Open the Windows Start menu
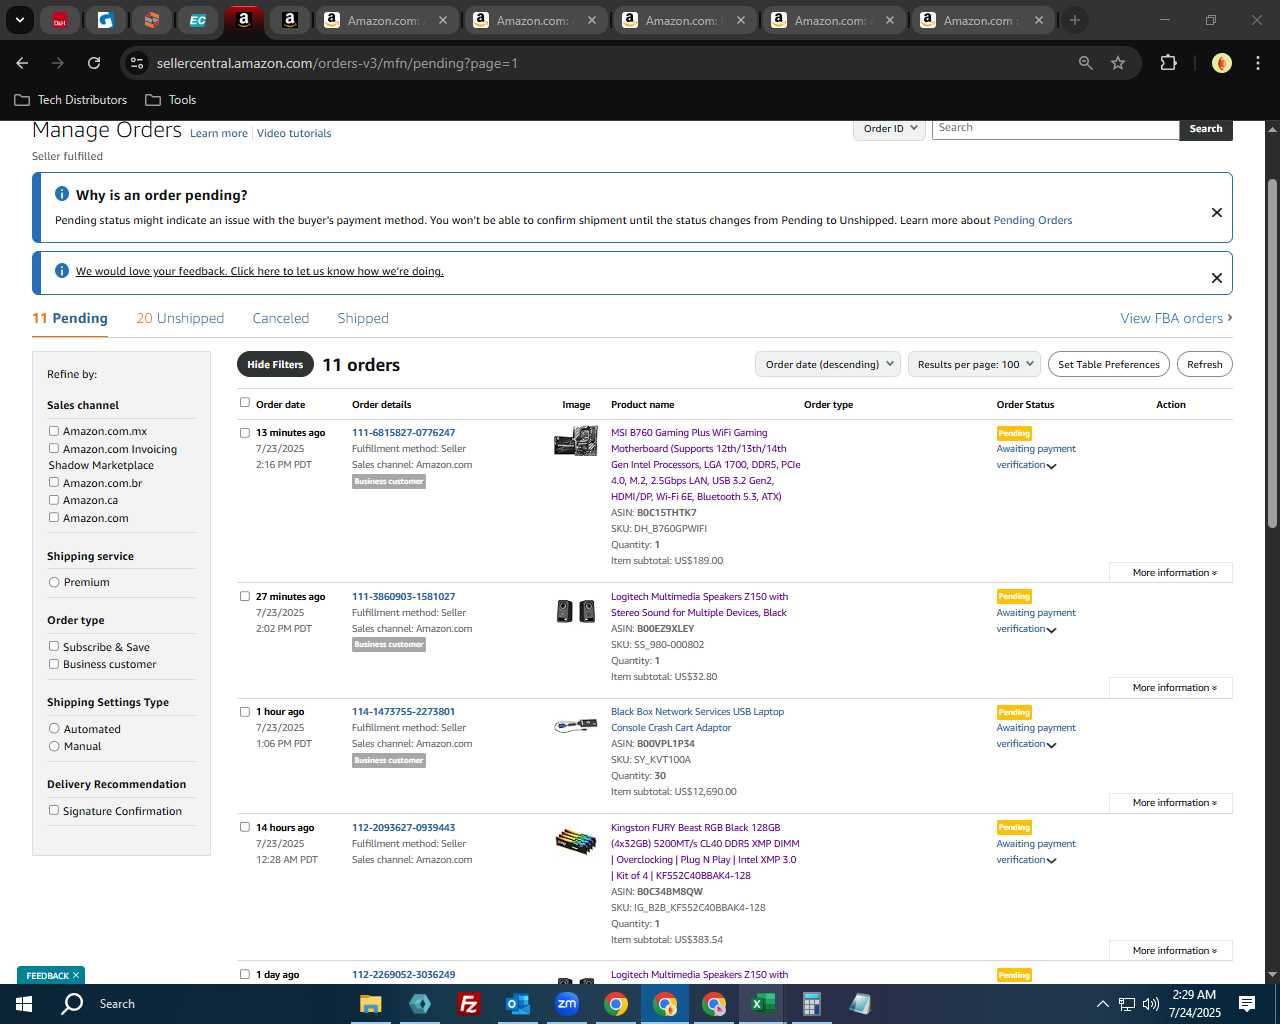 click(24, 1003)
